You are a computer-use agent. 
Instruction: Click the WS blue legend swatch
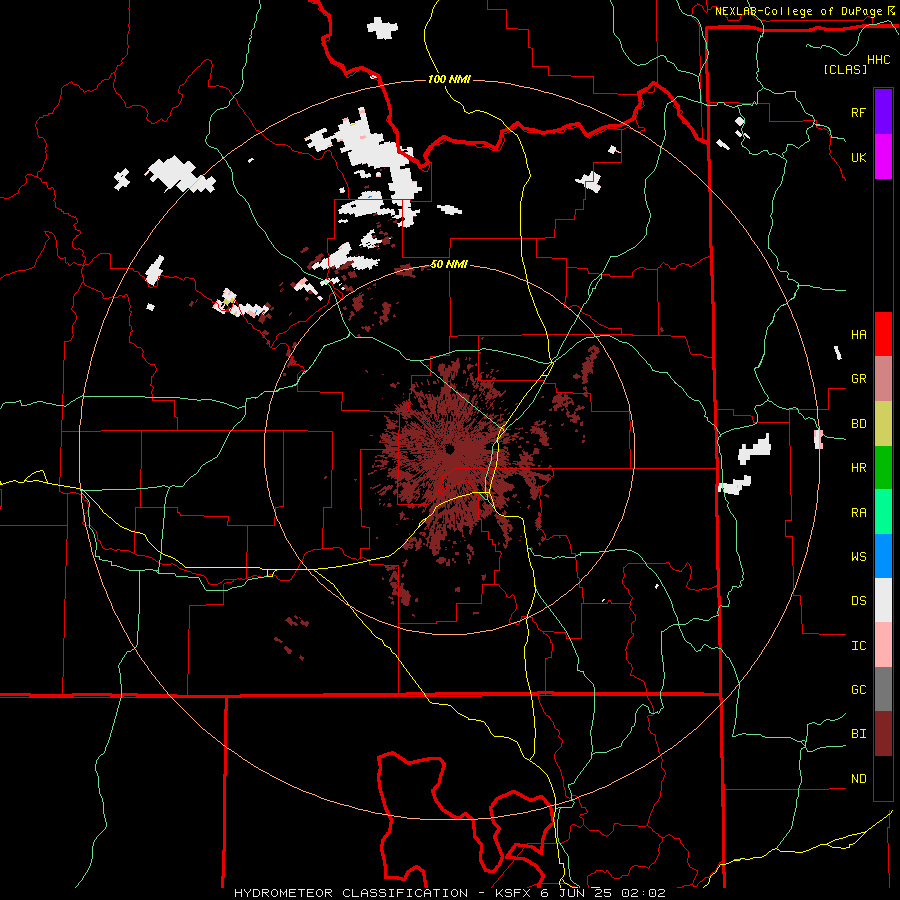click(883, 556)
